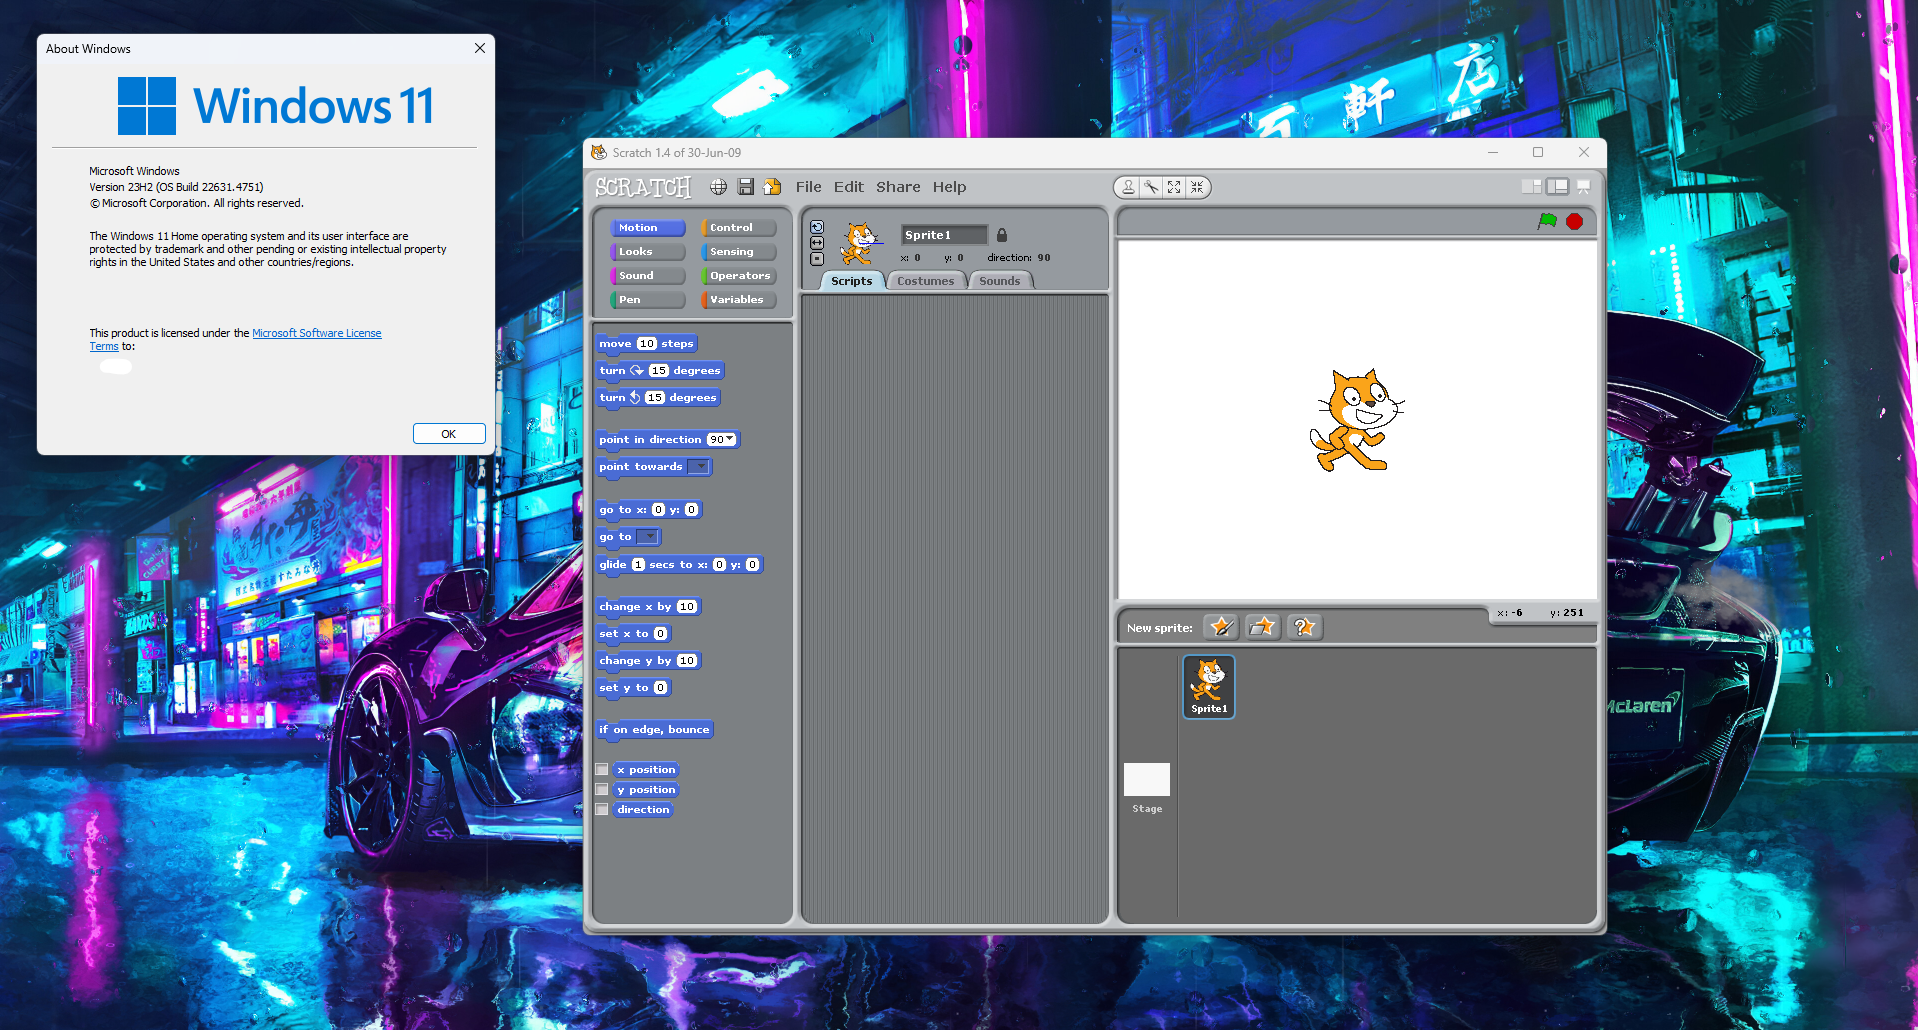Click the turn counterclockwise 15 degrees block
The height and width of the screenshot is (1030, 1918).
(x=658, y=398)
